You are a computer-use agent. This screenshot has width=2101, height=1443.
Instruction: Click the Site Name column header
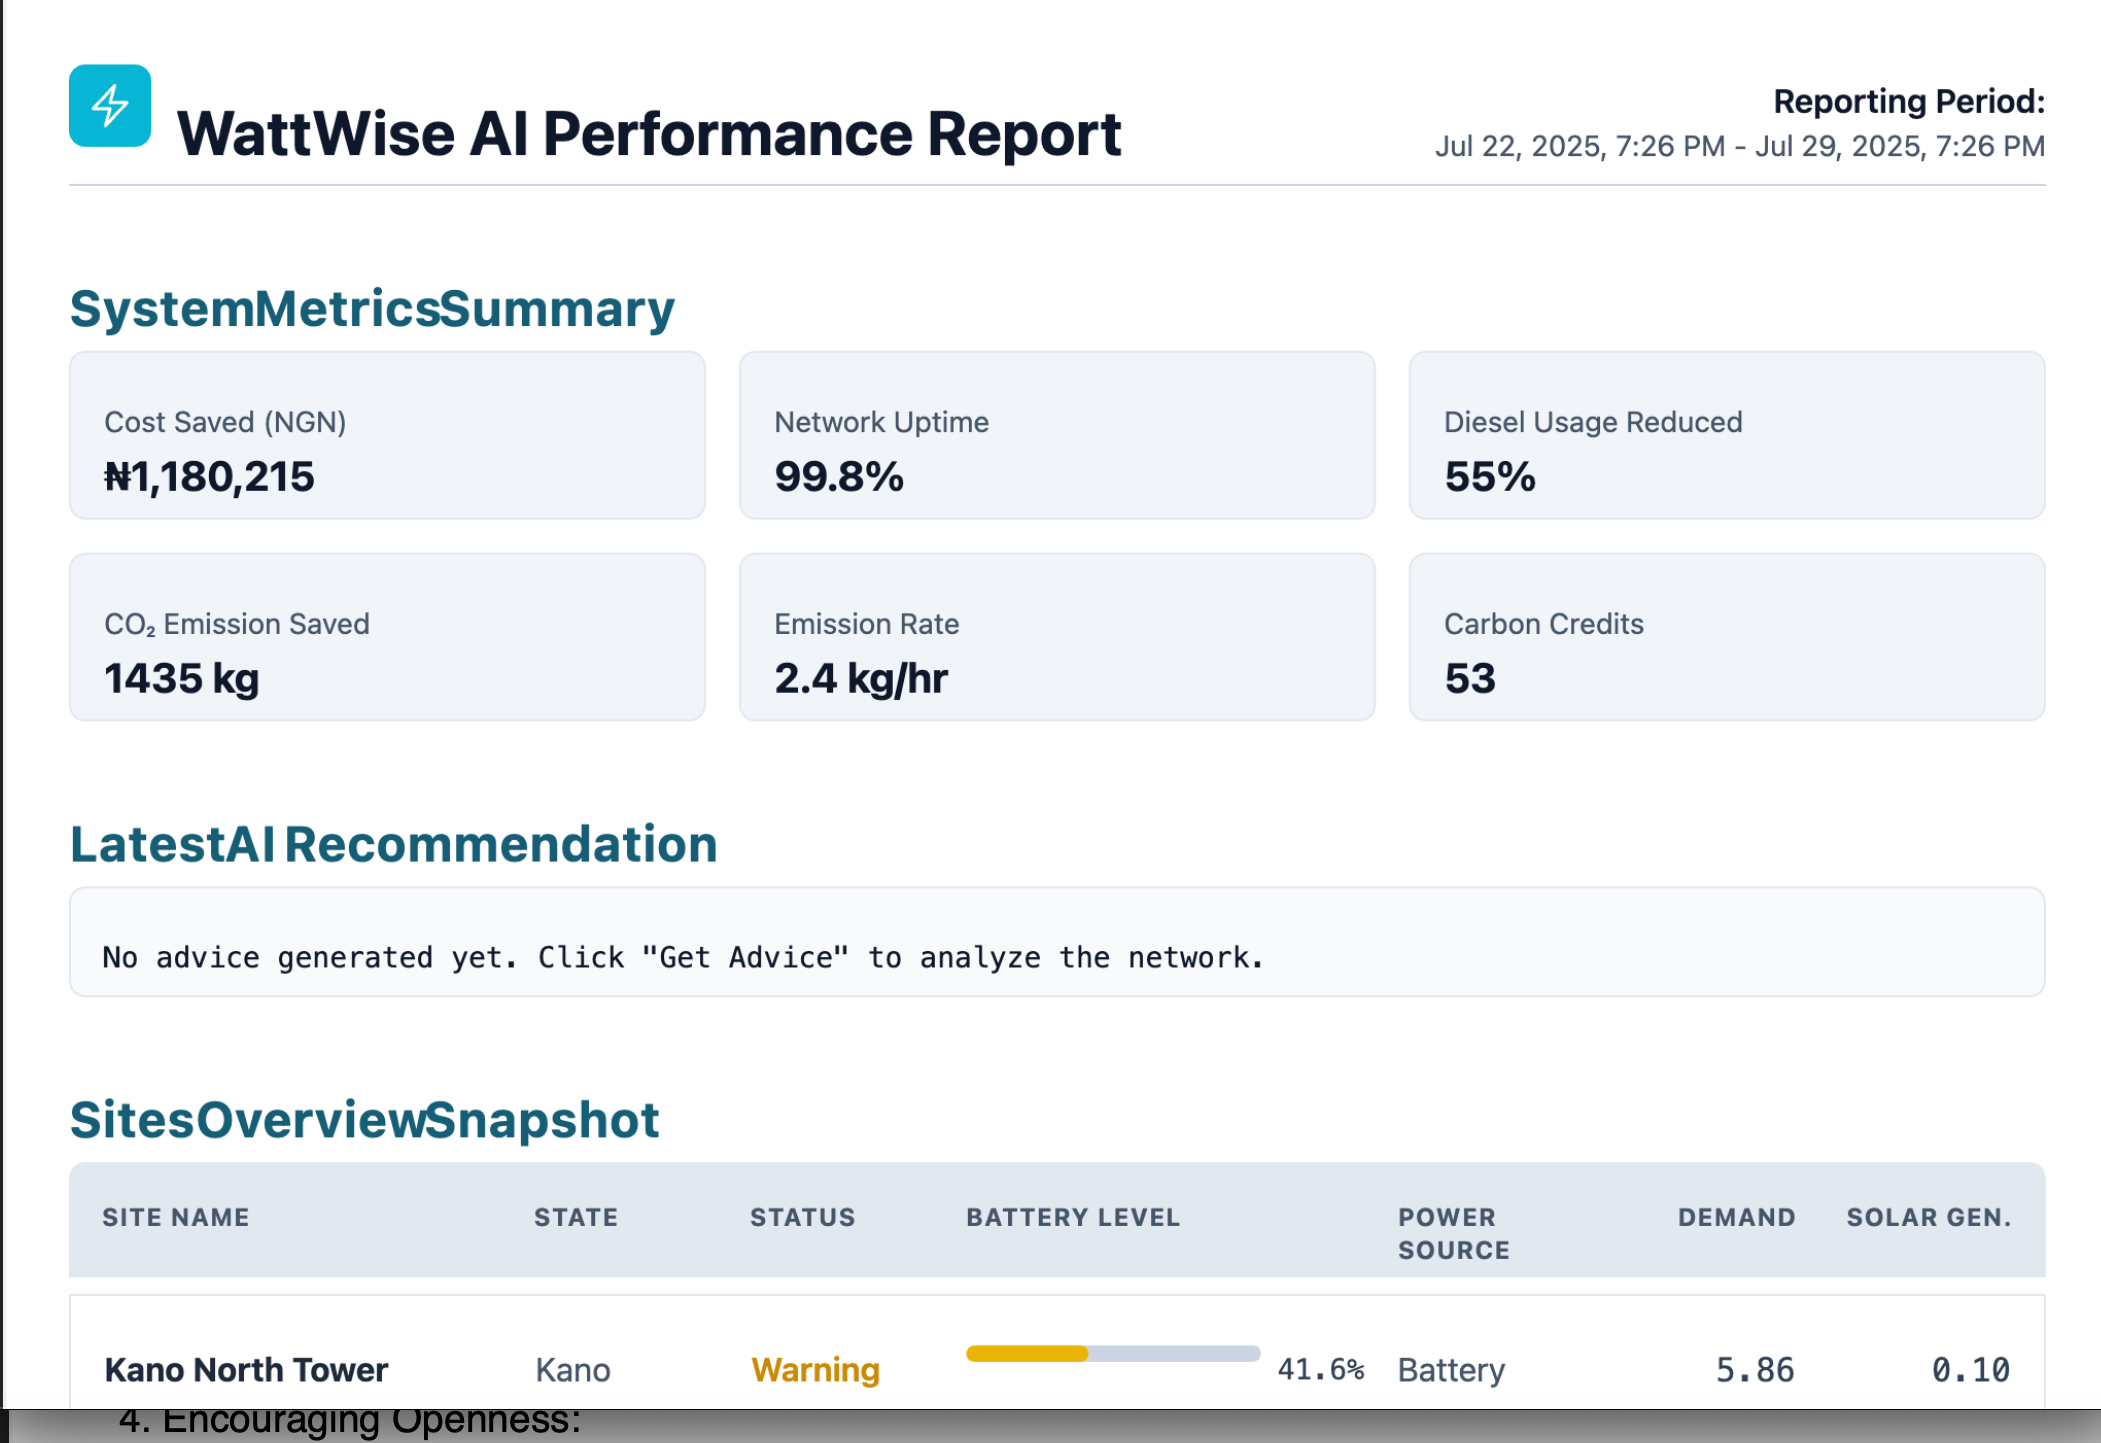176,1217
